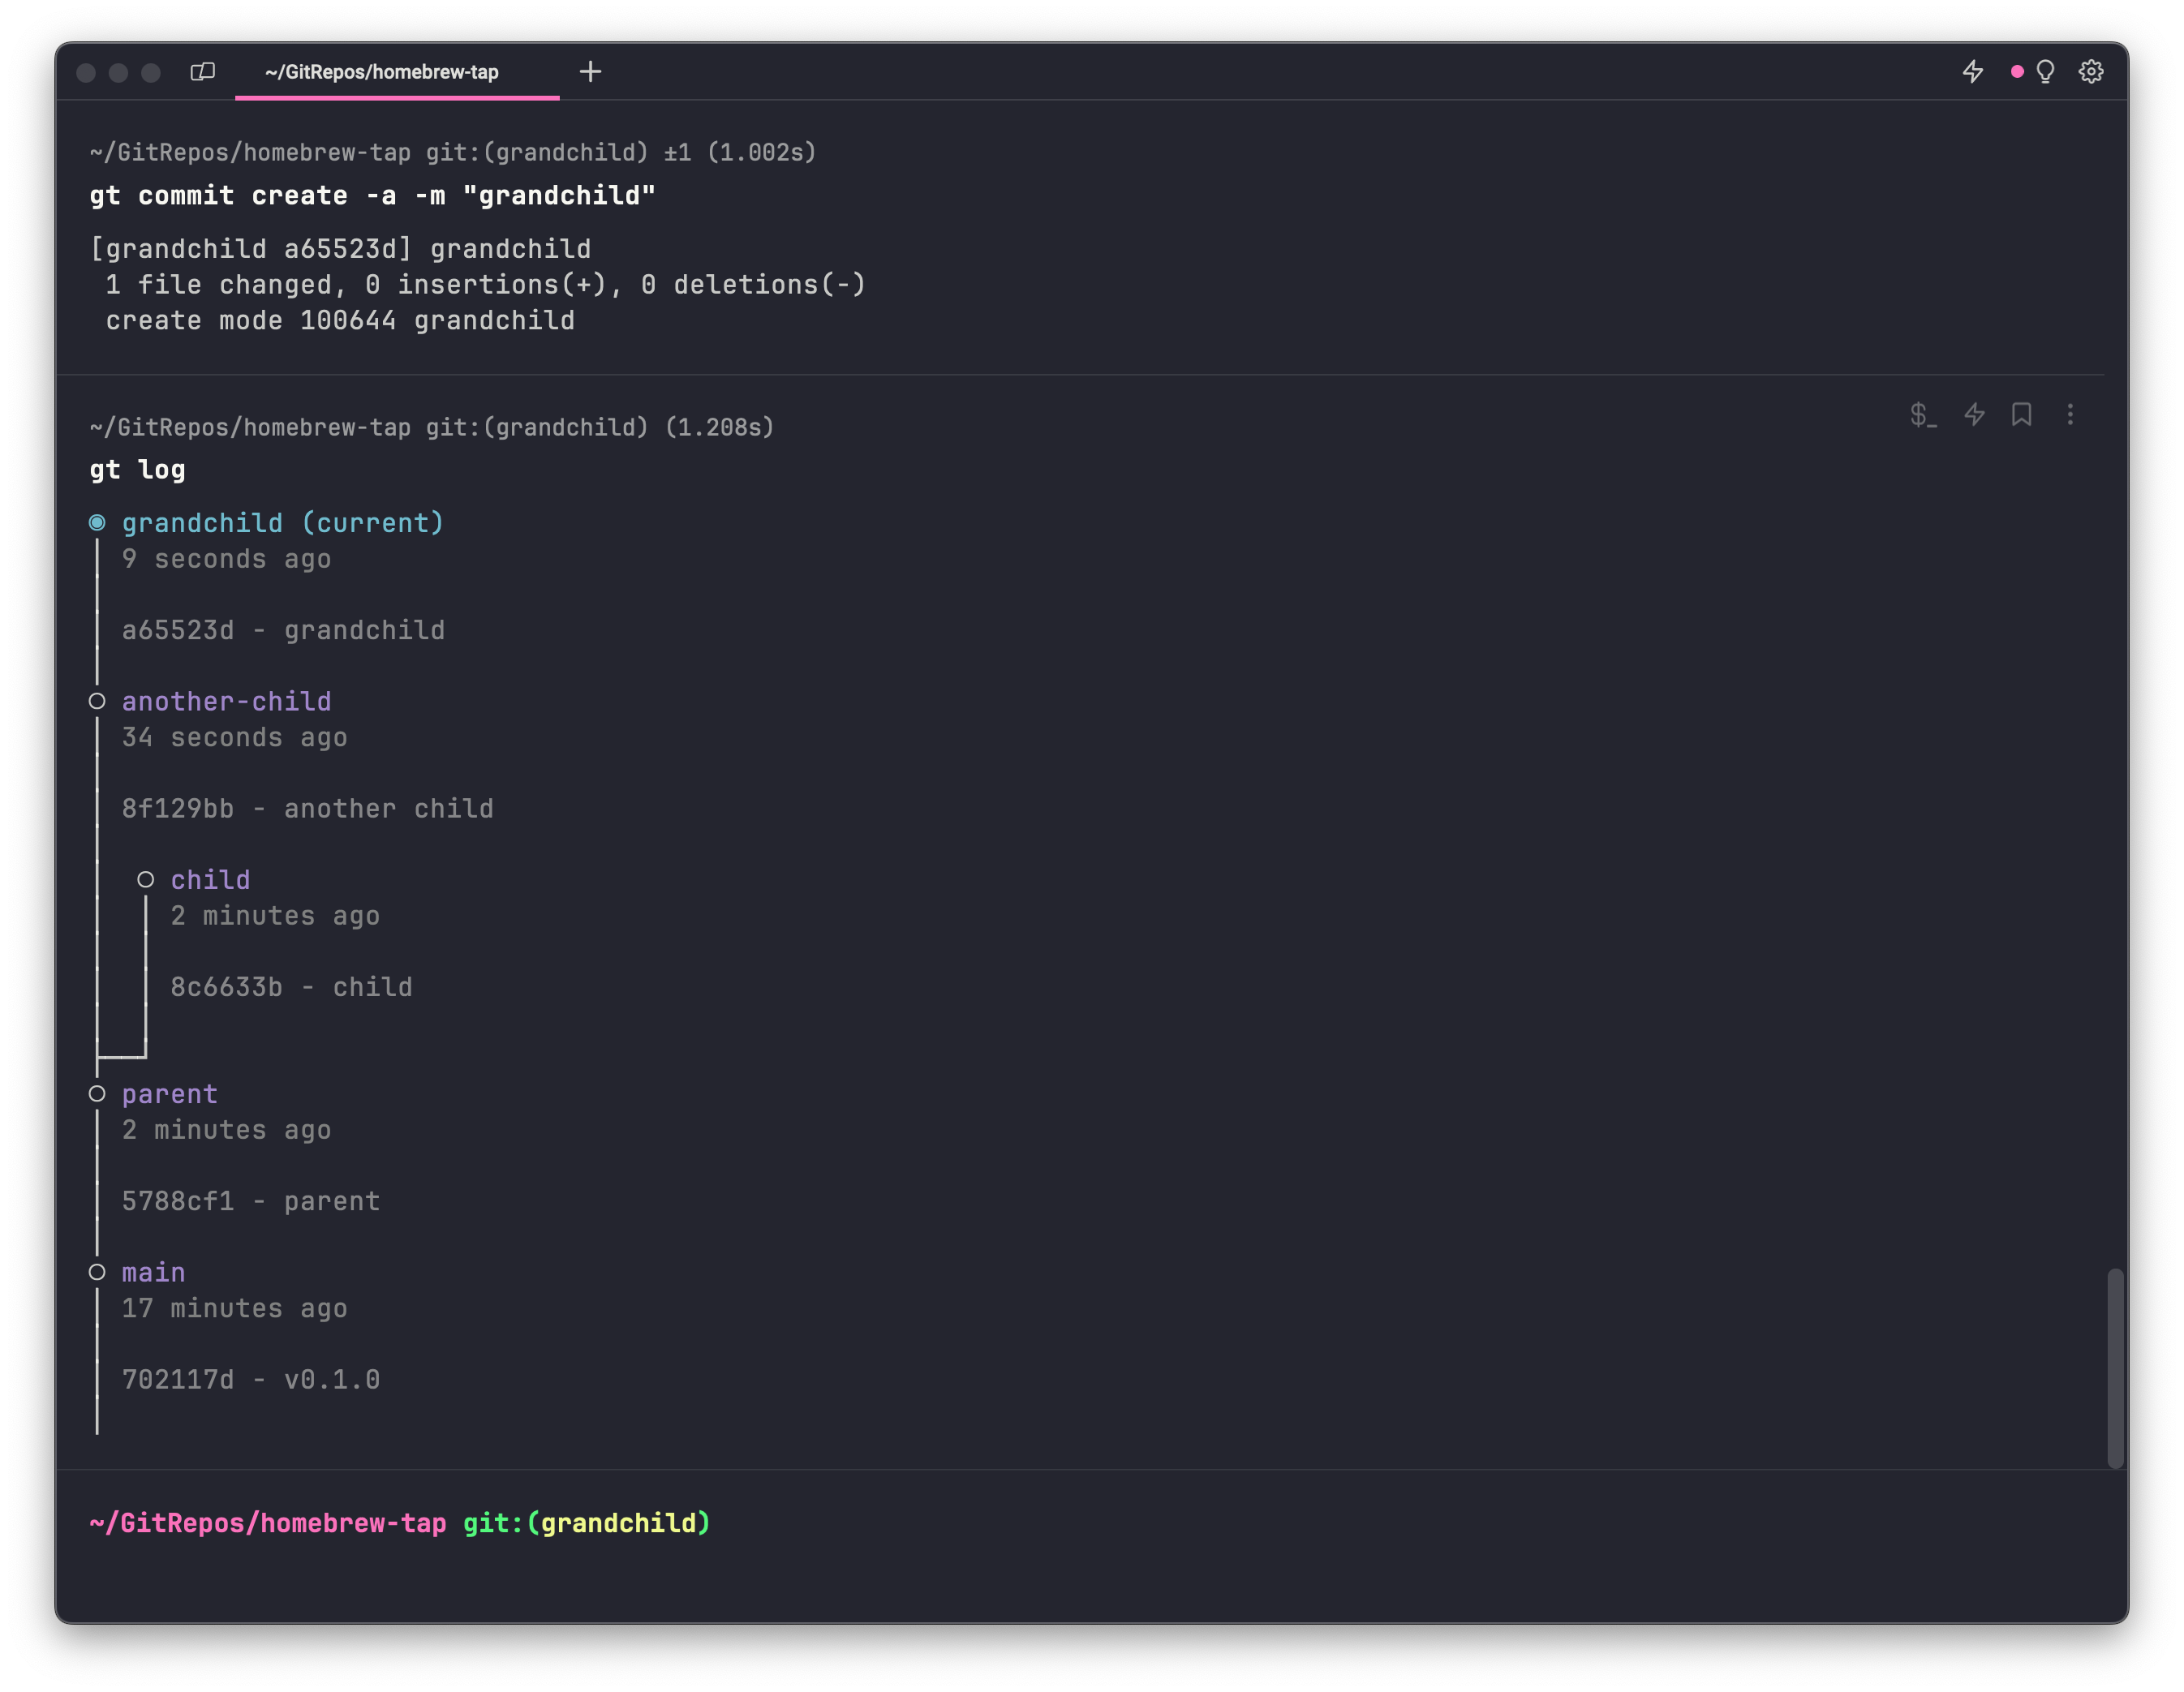Select the homebrew-tap terminal tab
2184x1692 pixels.
[383, 71]
